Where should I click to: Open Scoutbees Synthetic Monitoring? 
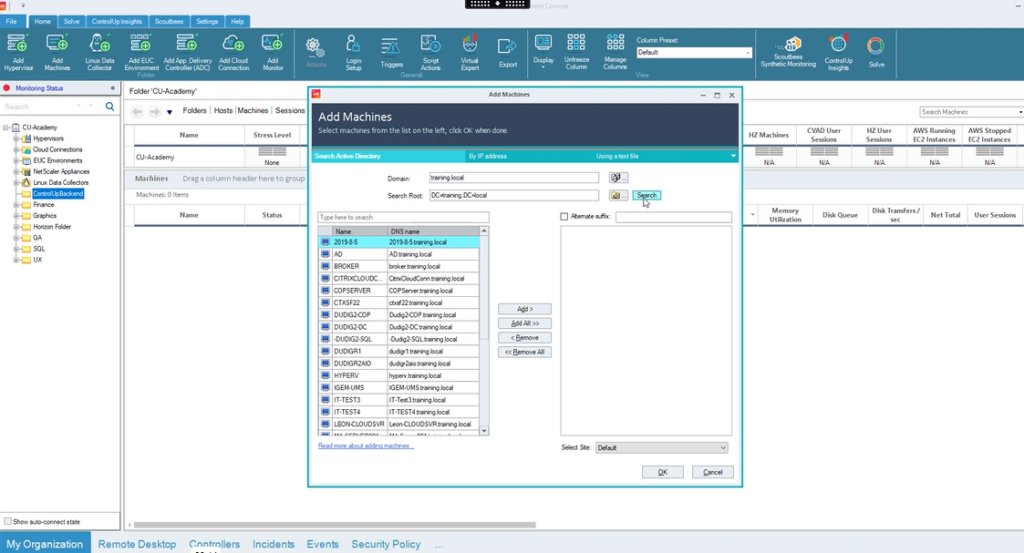788,52
